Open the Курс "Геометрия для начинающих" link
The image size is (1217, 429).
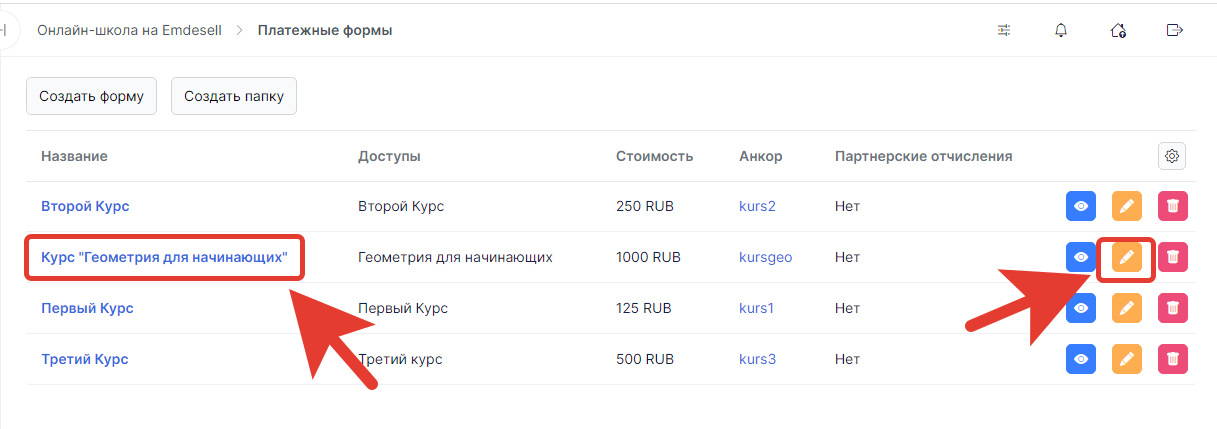pyautogui.click(x=164, y=257)
